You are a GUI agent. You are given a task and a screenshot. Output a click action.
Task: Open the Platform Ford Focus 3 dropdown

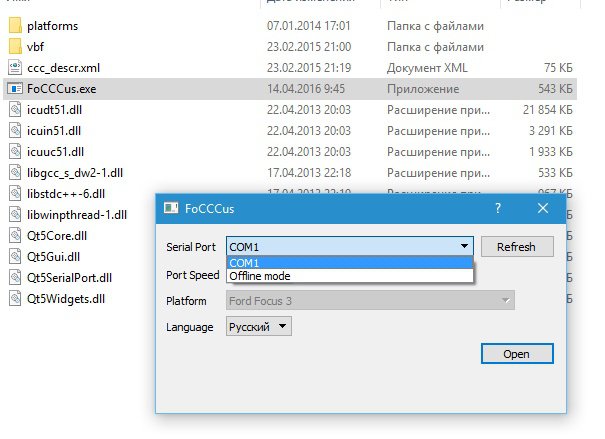point(370,301)
